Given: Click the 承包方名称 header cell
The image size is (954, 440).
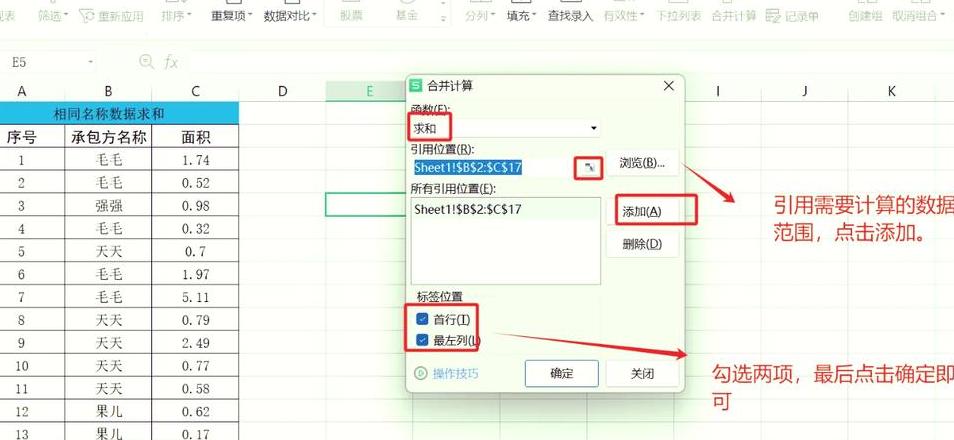Looking at the screenshot, I should point(108,137).
